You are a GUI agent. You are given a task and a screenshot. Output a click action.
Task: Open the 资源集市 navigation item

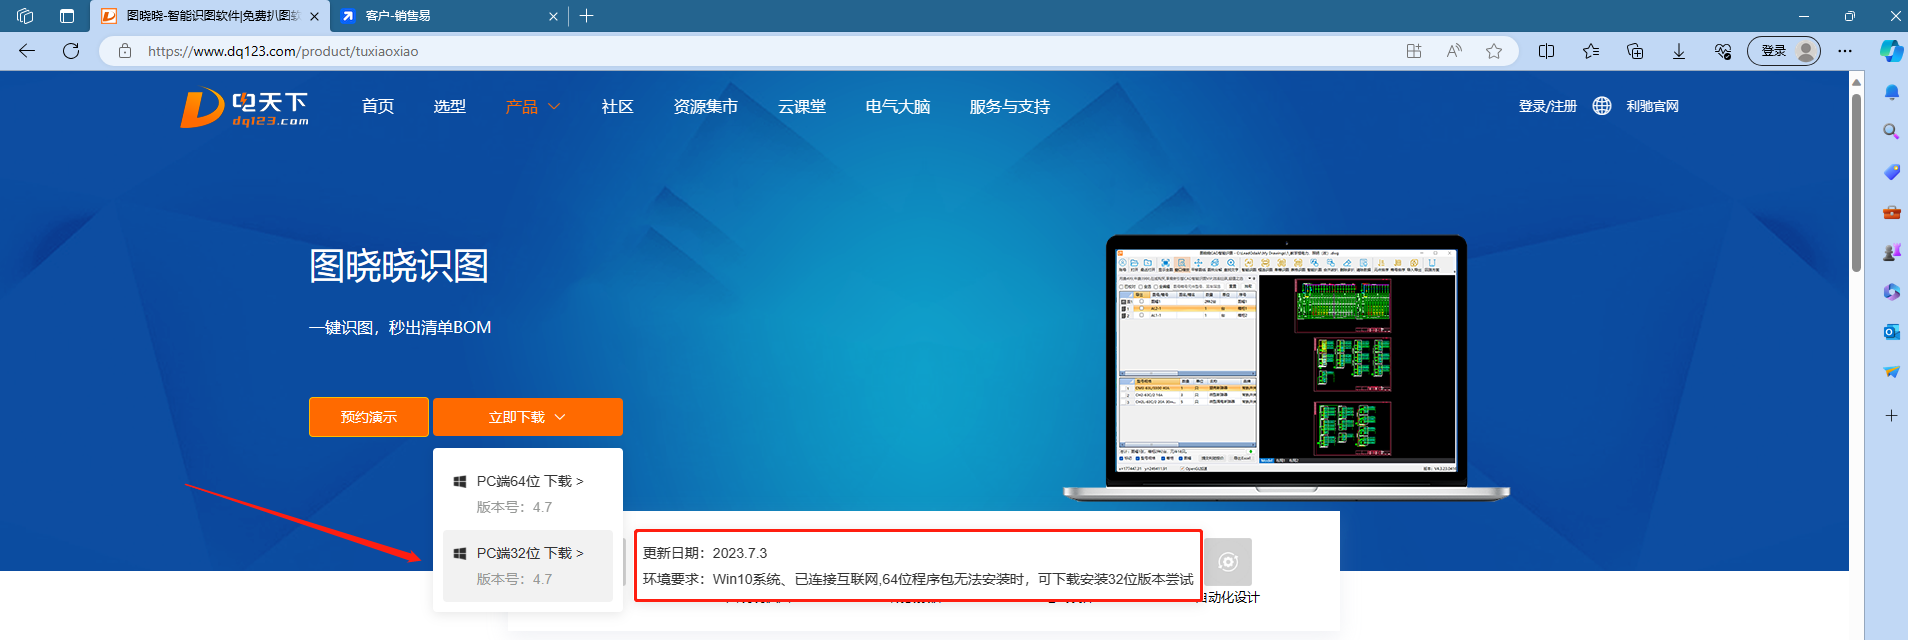[x=706, y=107]
